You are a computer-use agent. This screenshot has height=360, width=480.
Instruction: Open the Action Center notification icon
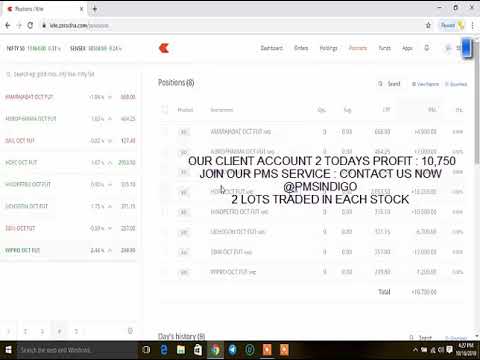tap(449, 350)
